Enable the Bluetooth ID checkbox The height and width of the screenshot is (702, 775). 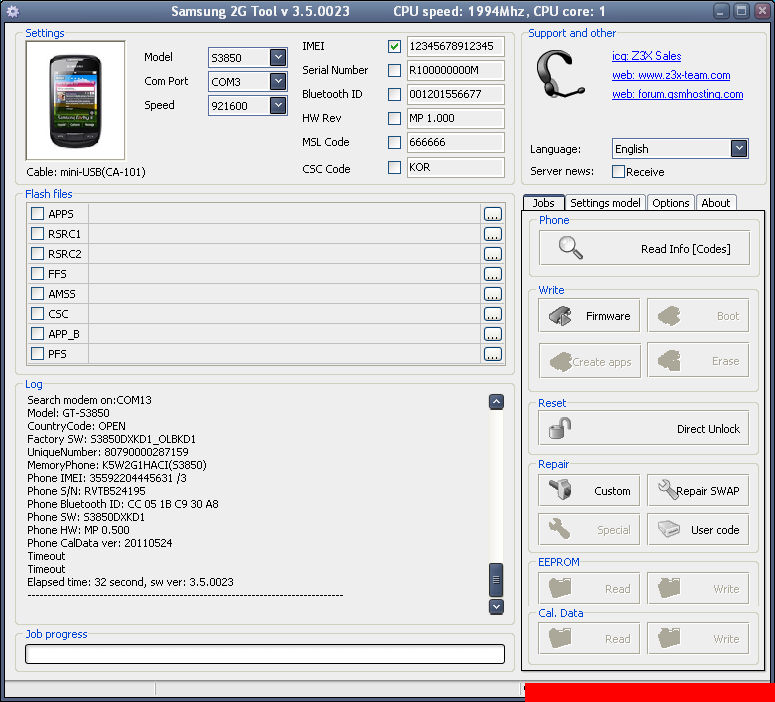click(x=394, y=94)
